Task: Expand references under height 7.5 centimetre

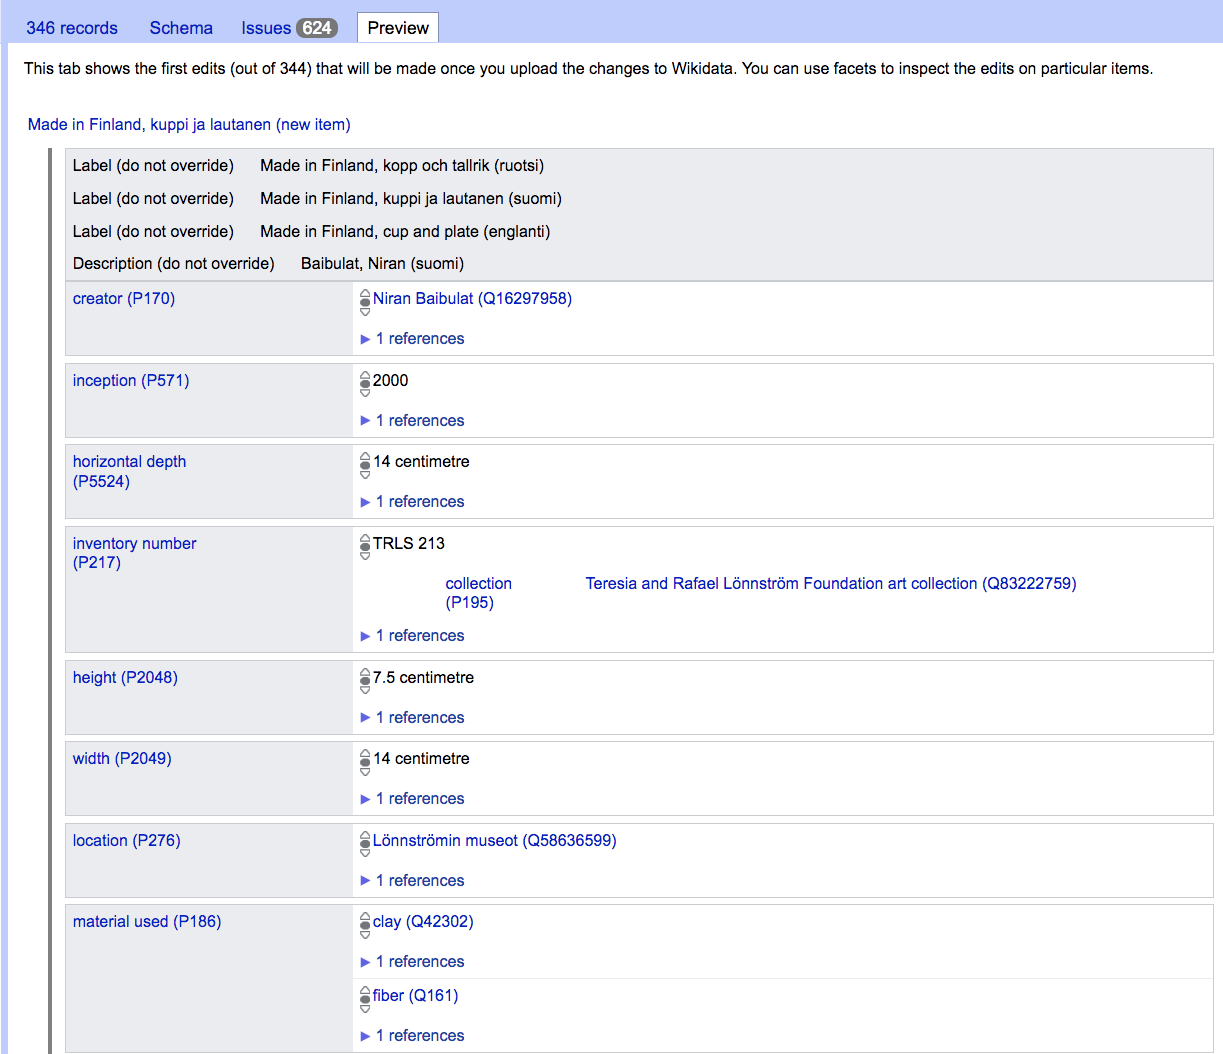Action: click(x=412, y=718)
